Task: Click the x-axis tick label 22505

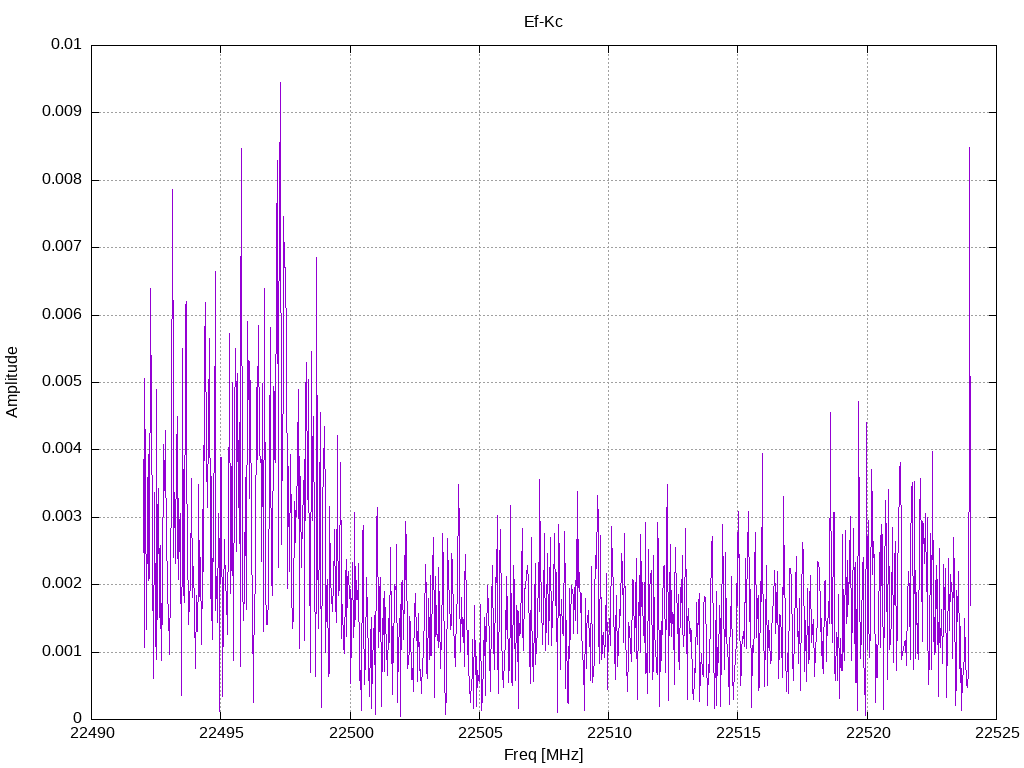Action: 479,733
